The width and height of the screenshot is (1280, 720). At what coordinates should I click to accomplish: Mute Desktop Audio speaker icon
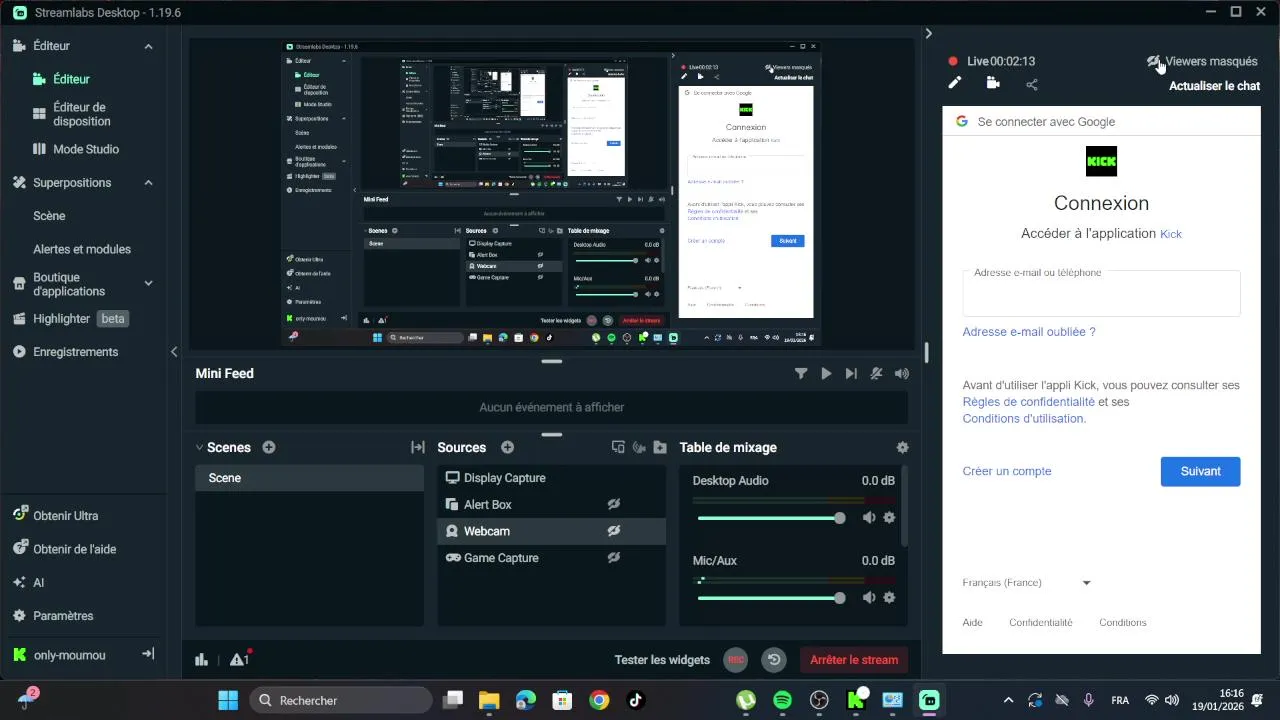(869, 518)
